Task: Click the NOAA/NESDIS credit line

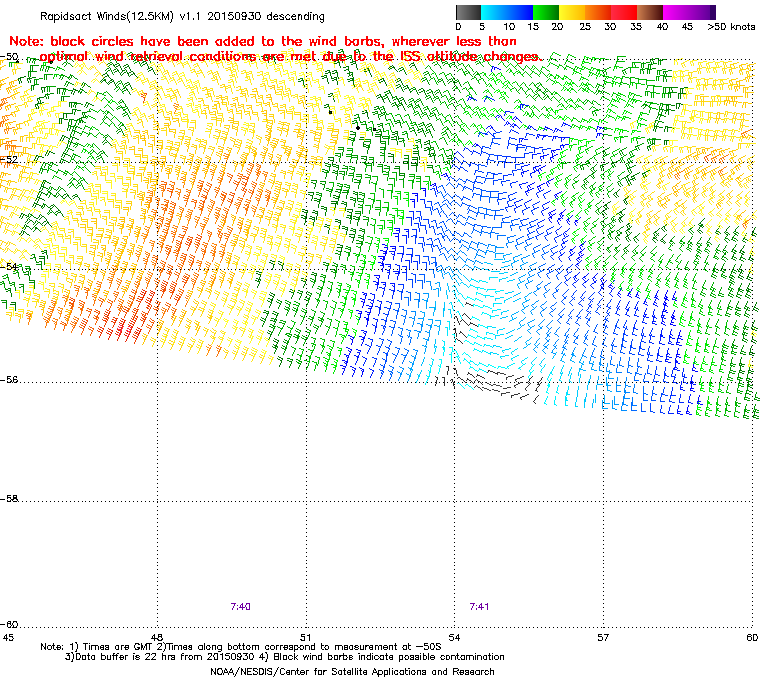Action: (352, 672)
